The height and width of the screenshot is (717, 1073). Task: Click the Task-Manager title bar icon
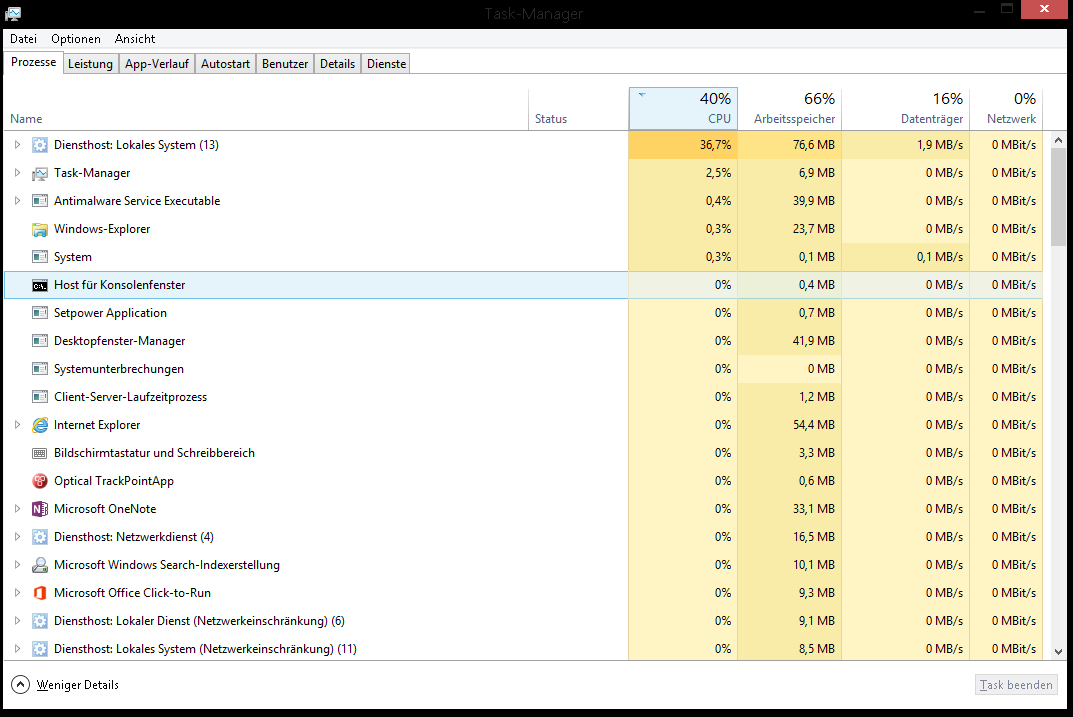point(13,13)
